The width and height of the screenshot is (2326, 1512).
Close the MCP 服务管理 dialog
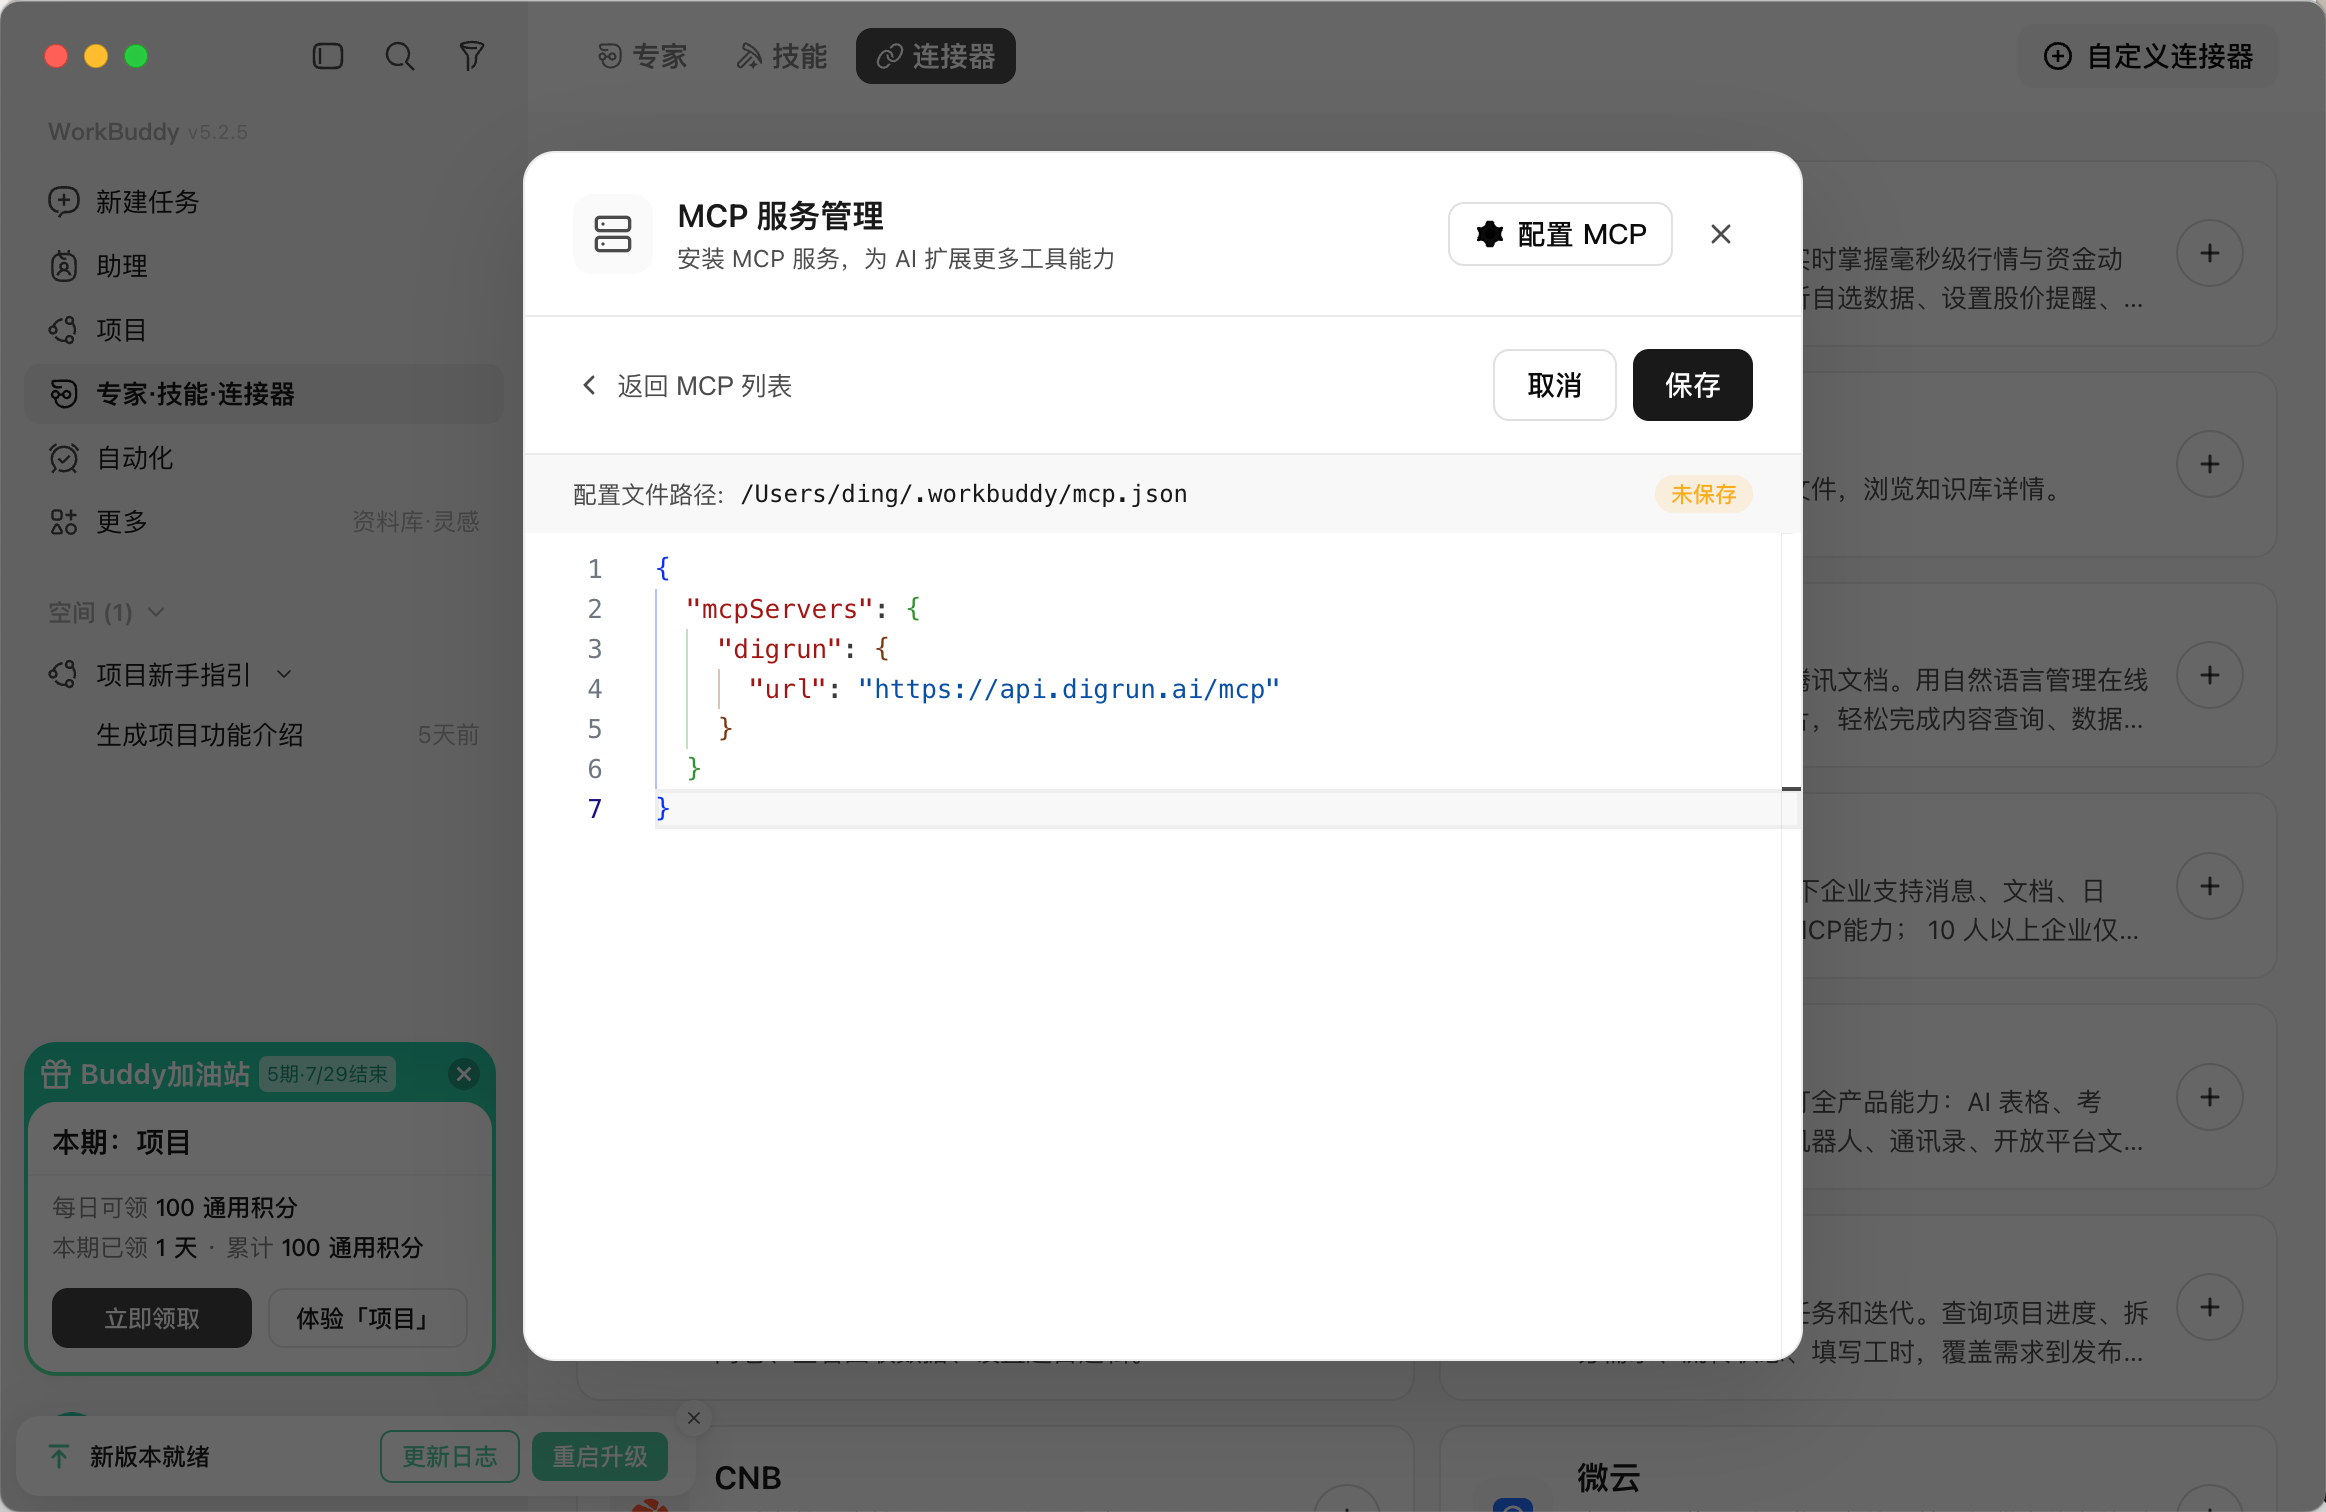coord(1721,234)
